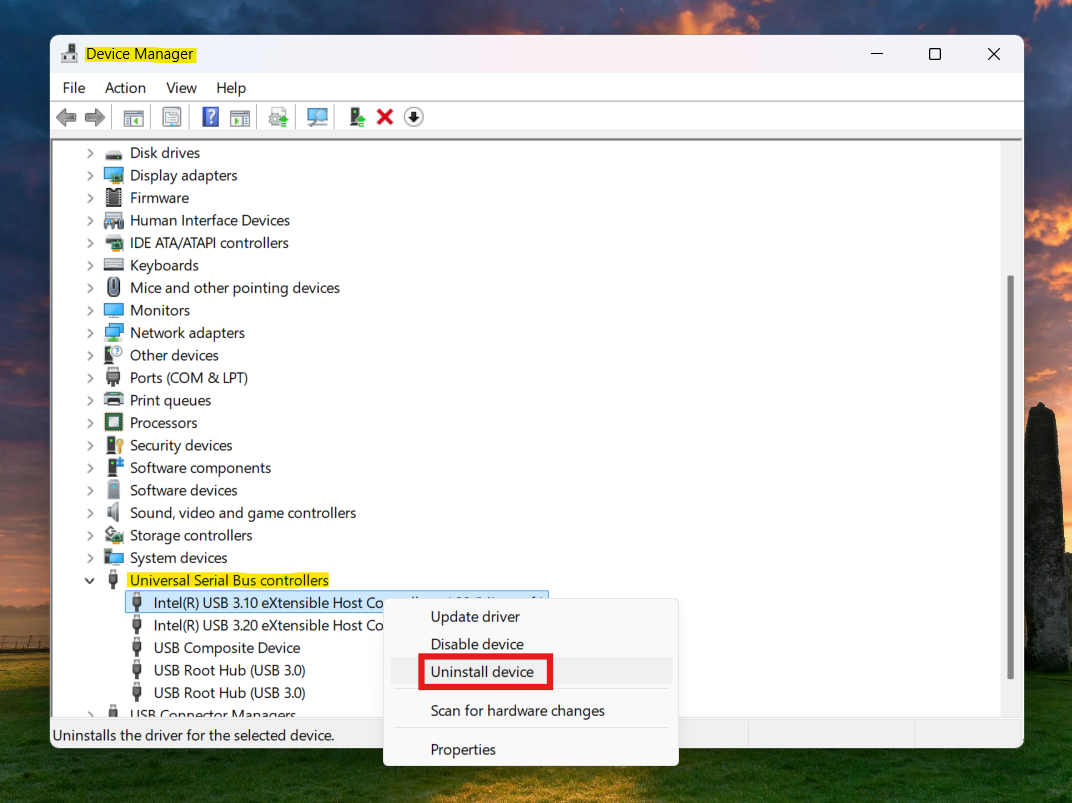Collapse the Universal Serial Bus controllers category

click(89, 580)
